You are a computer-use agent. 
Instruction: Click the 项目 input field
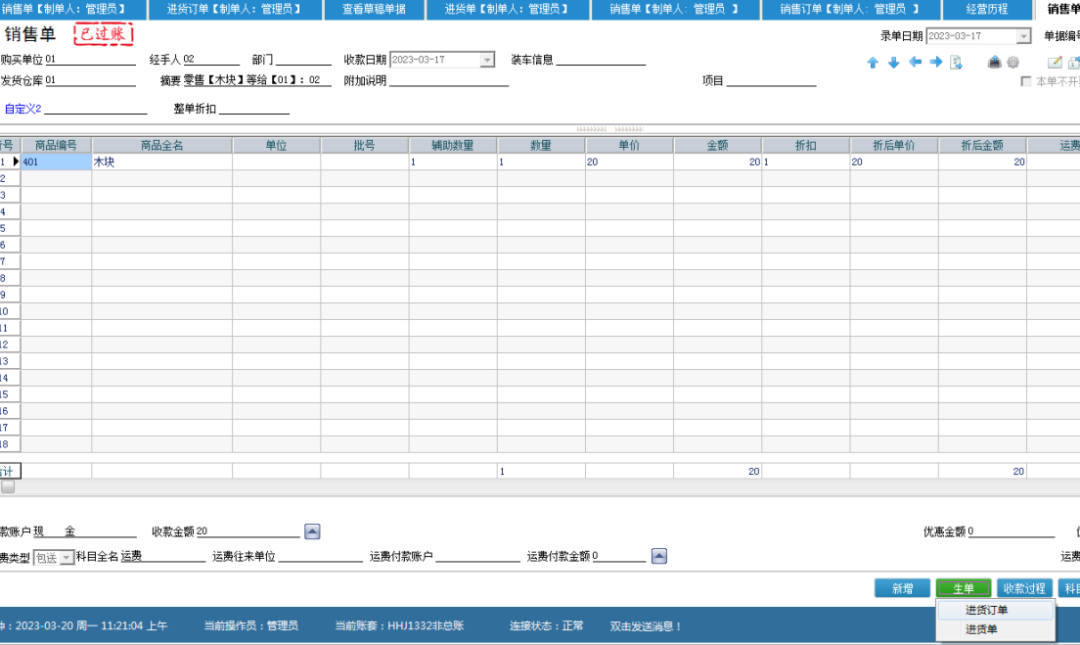pyautogui.click(x=771, y=81)
